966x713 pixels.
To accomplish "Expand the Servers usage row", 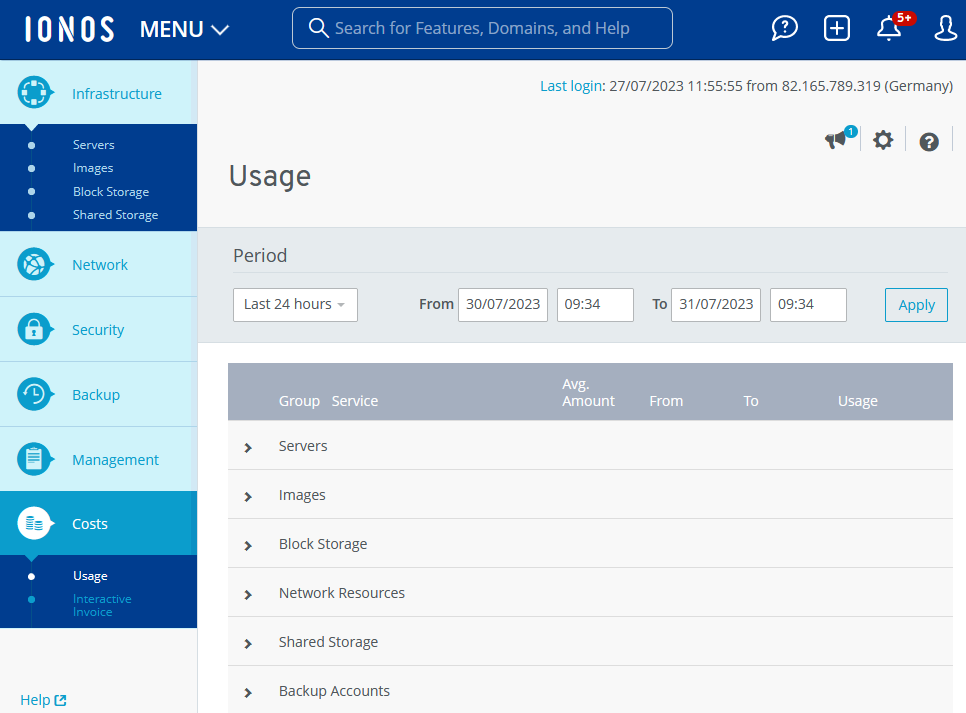I will (248, 447).
